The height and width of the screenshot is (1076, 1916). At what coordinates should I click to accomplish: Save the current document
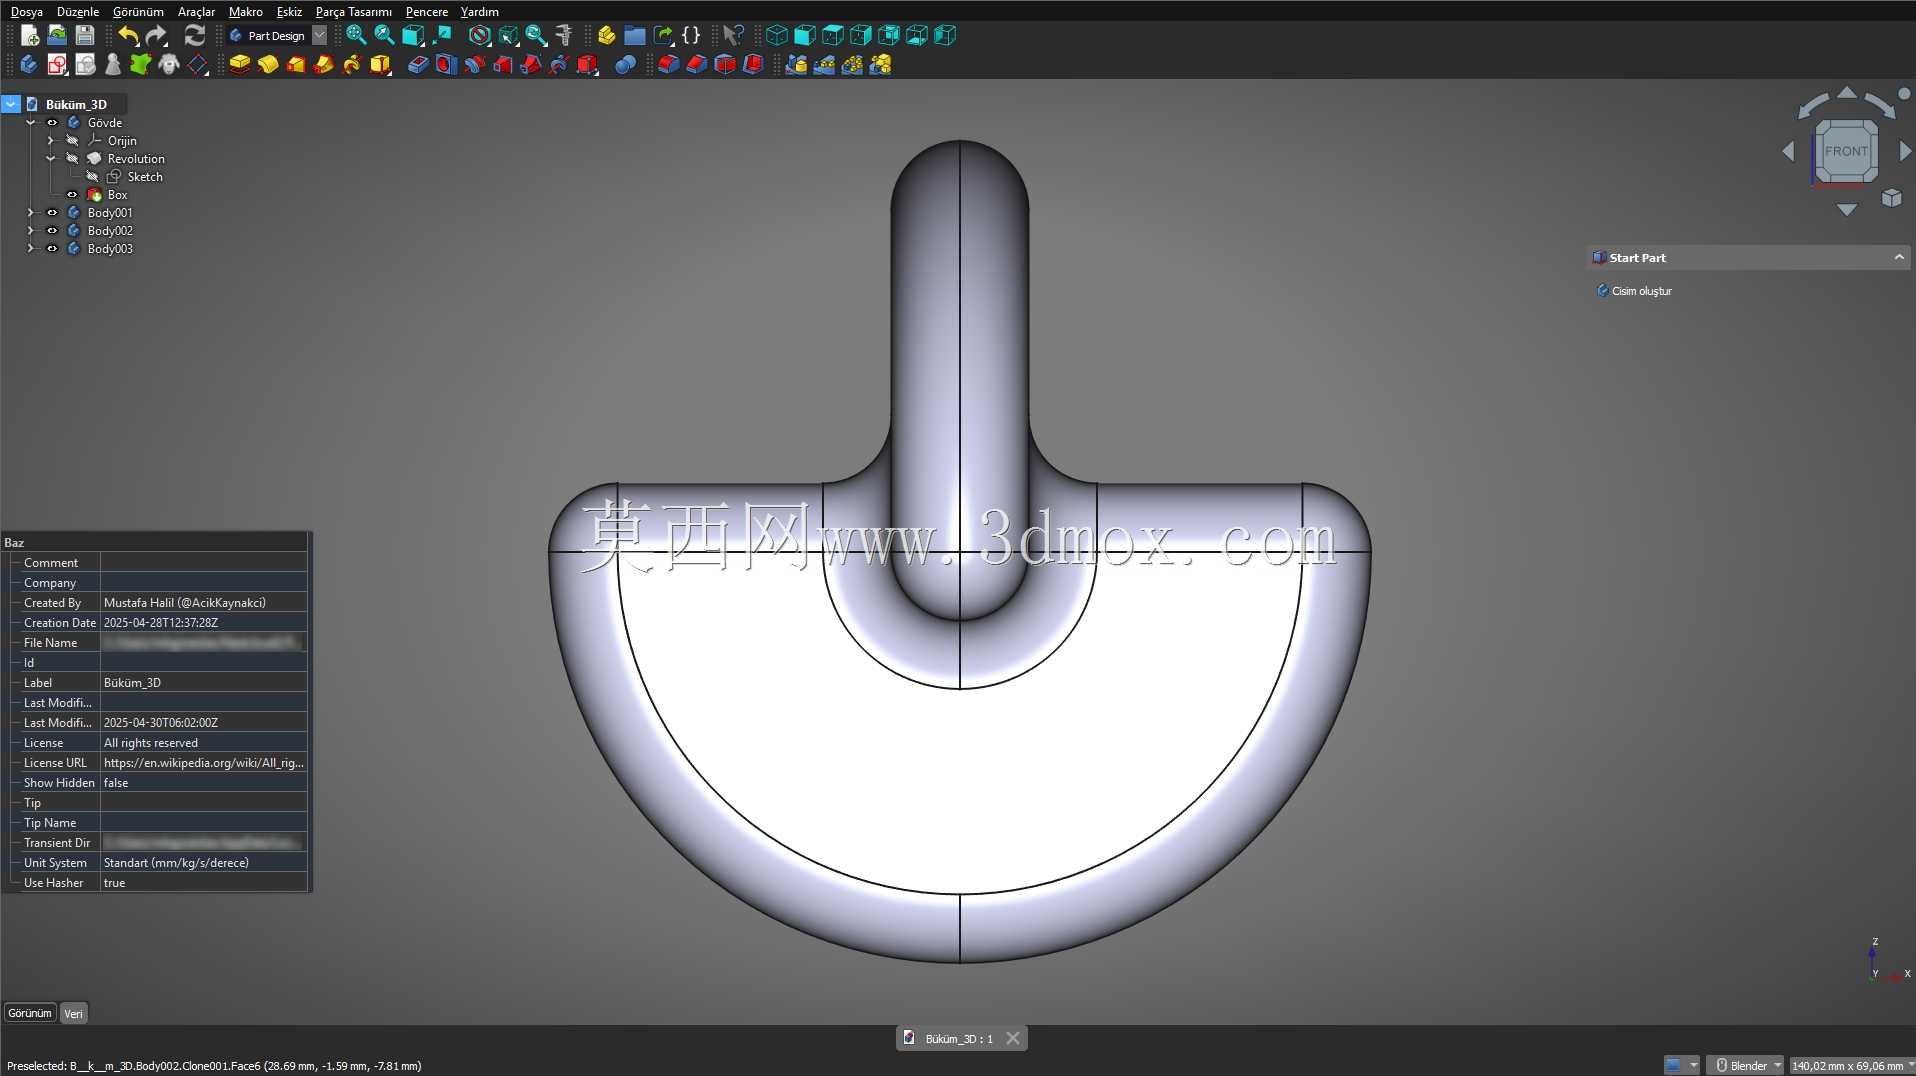click(x=85, y=36)
